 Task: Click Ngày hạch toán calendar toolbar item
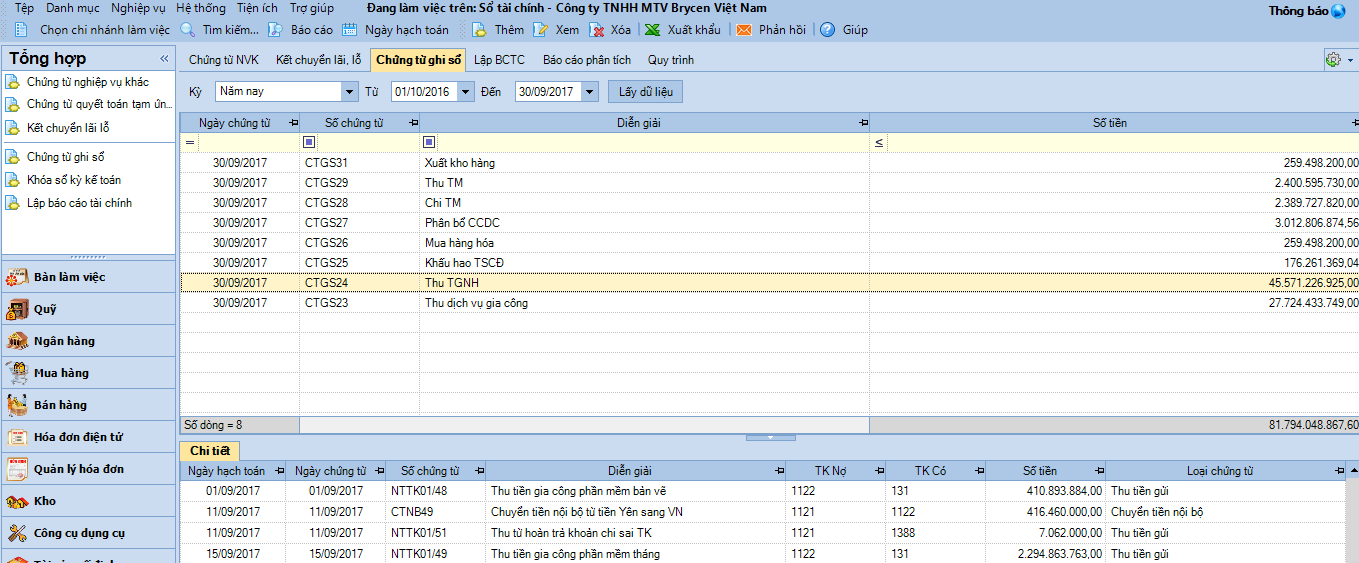[396, 30]
